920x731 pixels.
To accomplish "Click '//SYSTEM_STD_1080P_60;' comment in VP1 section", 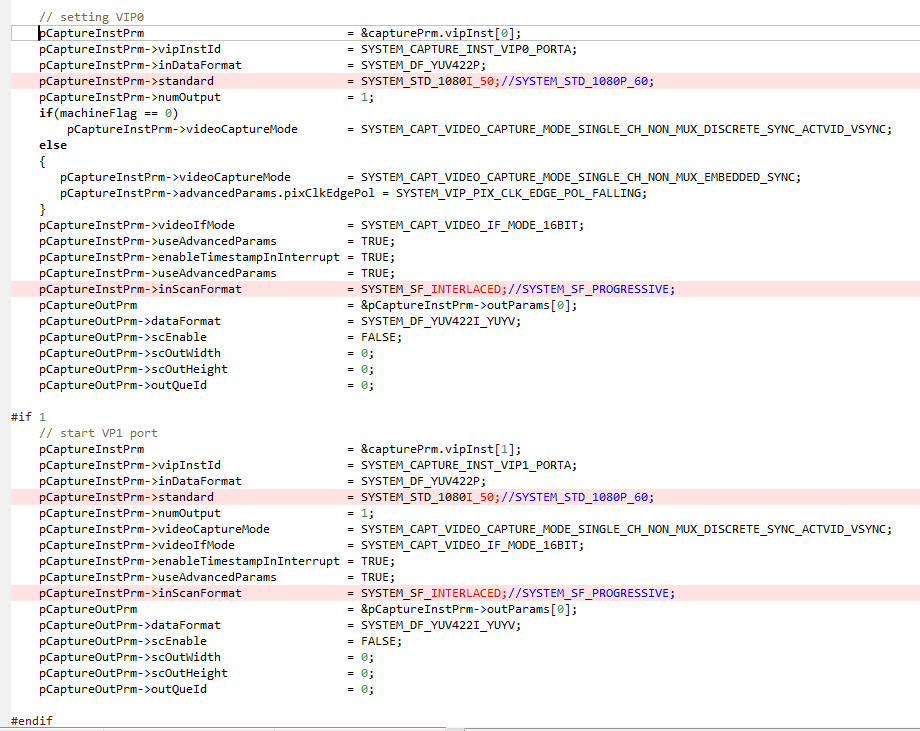I will pos(577,497).
